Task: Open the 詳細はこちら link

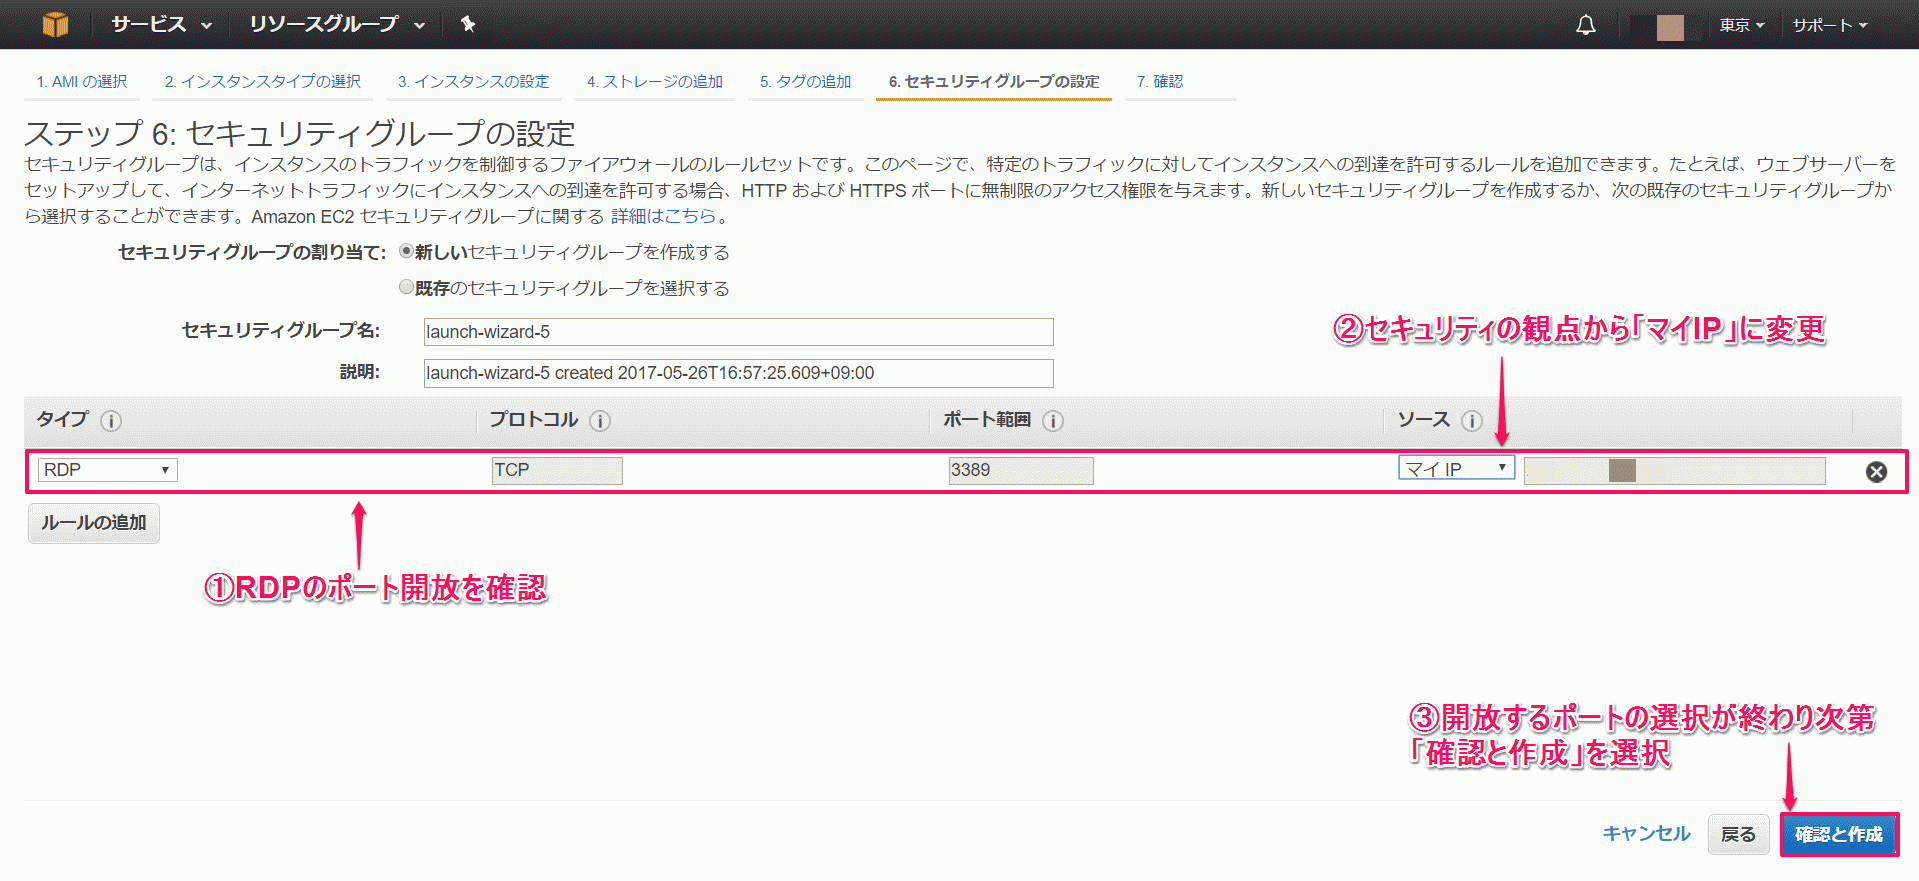Action: (664, 216)
